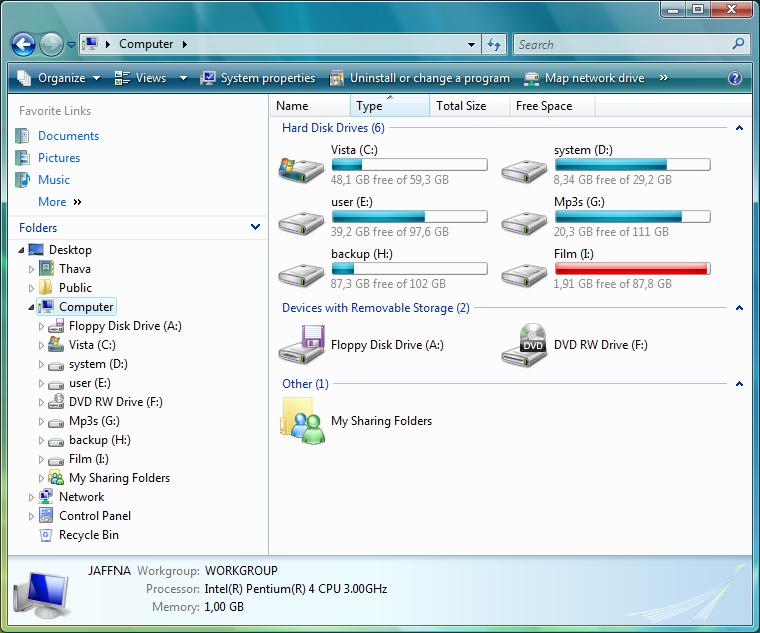Image resolution: width=760 pixels, height=633 pixels.
Task: Click the computer icon in address bar
Action: click(90, 44)
